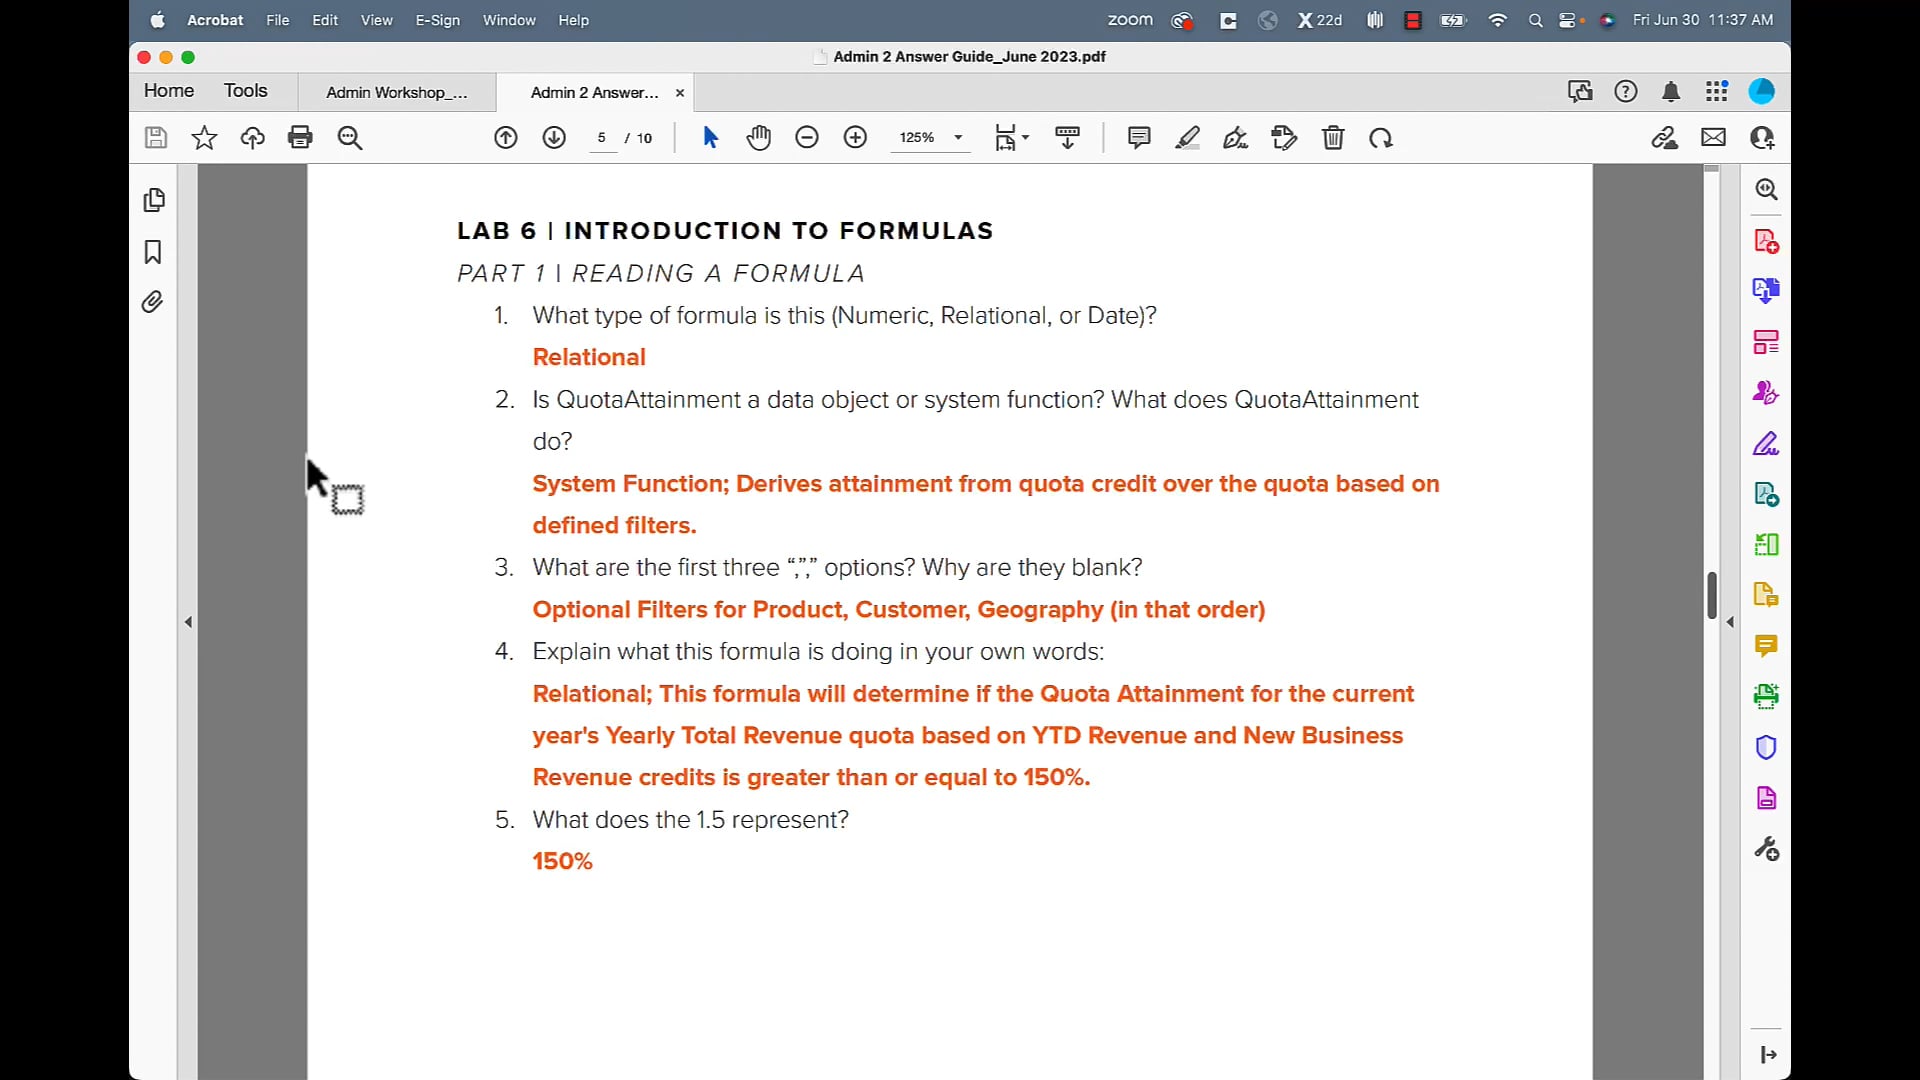The width and height of the screenshot is (1920, 1080).
Task: Open the E-Sign menu
Action: pyautogui.click(x=437, y=20)
